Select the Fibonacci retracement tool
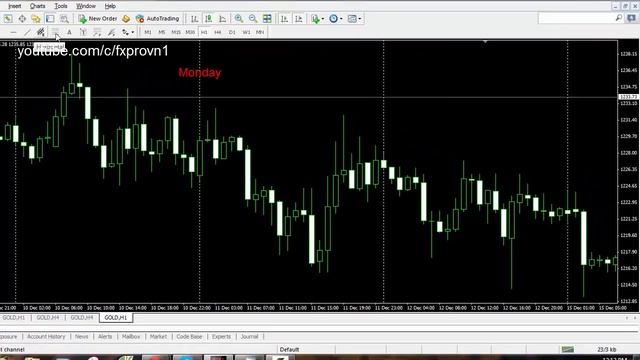The width and height of the screenshot is (640, 360). point(55,32)
